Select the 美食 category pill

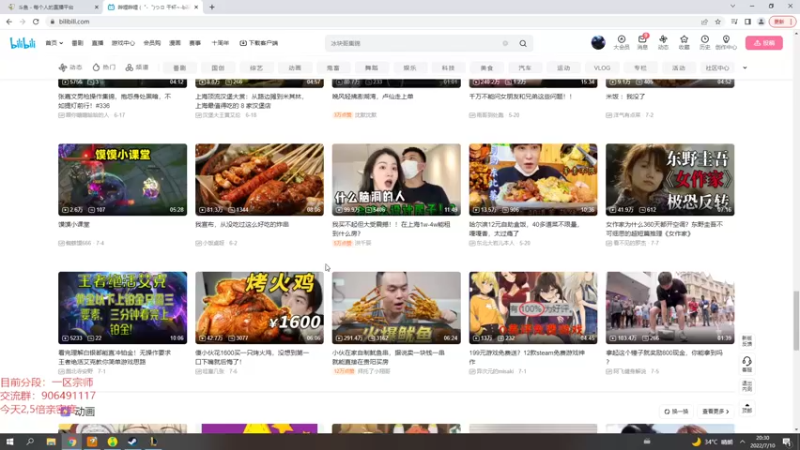tap(487, 68)
